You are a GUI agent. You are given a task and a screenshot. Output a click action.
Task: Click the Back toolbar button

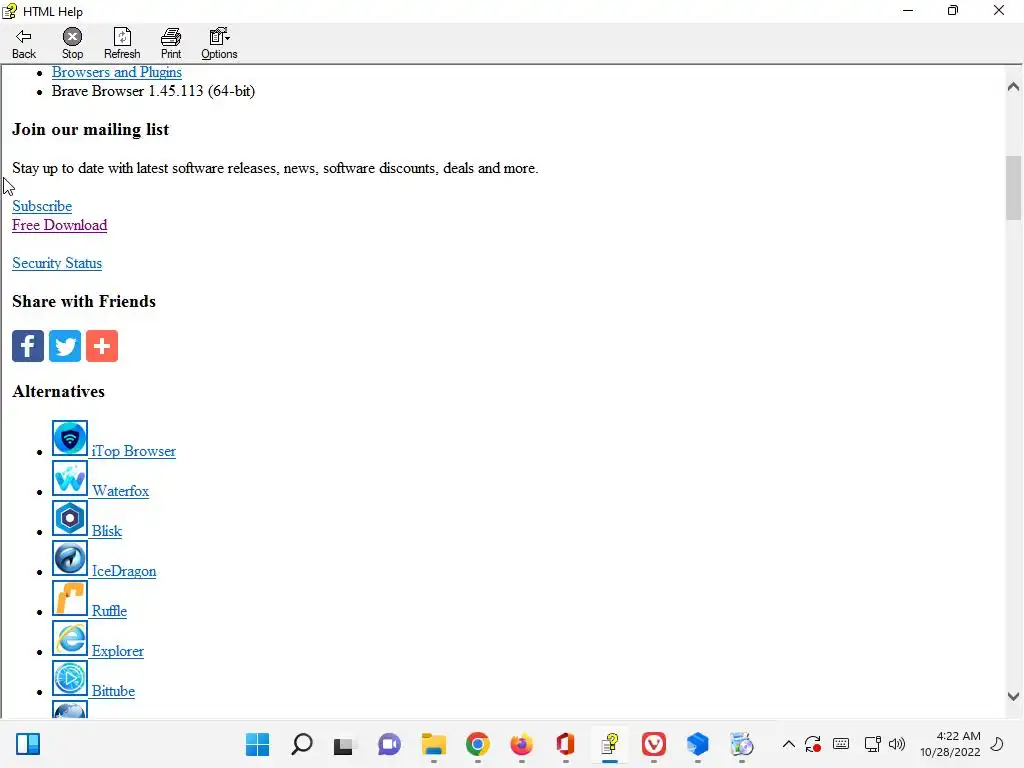pos(24,44)
